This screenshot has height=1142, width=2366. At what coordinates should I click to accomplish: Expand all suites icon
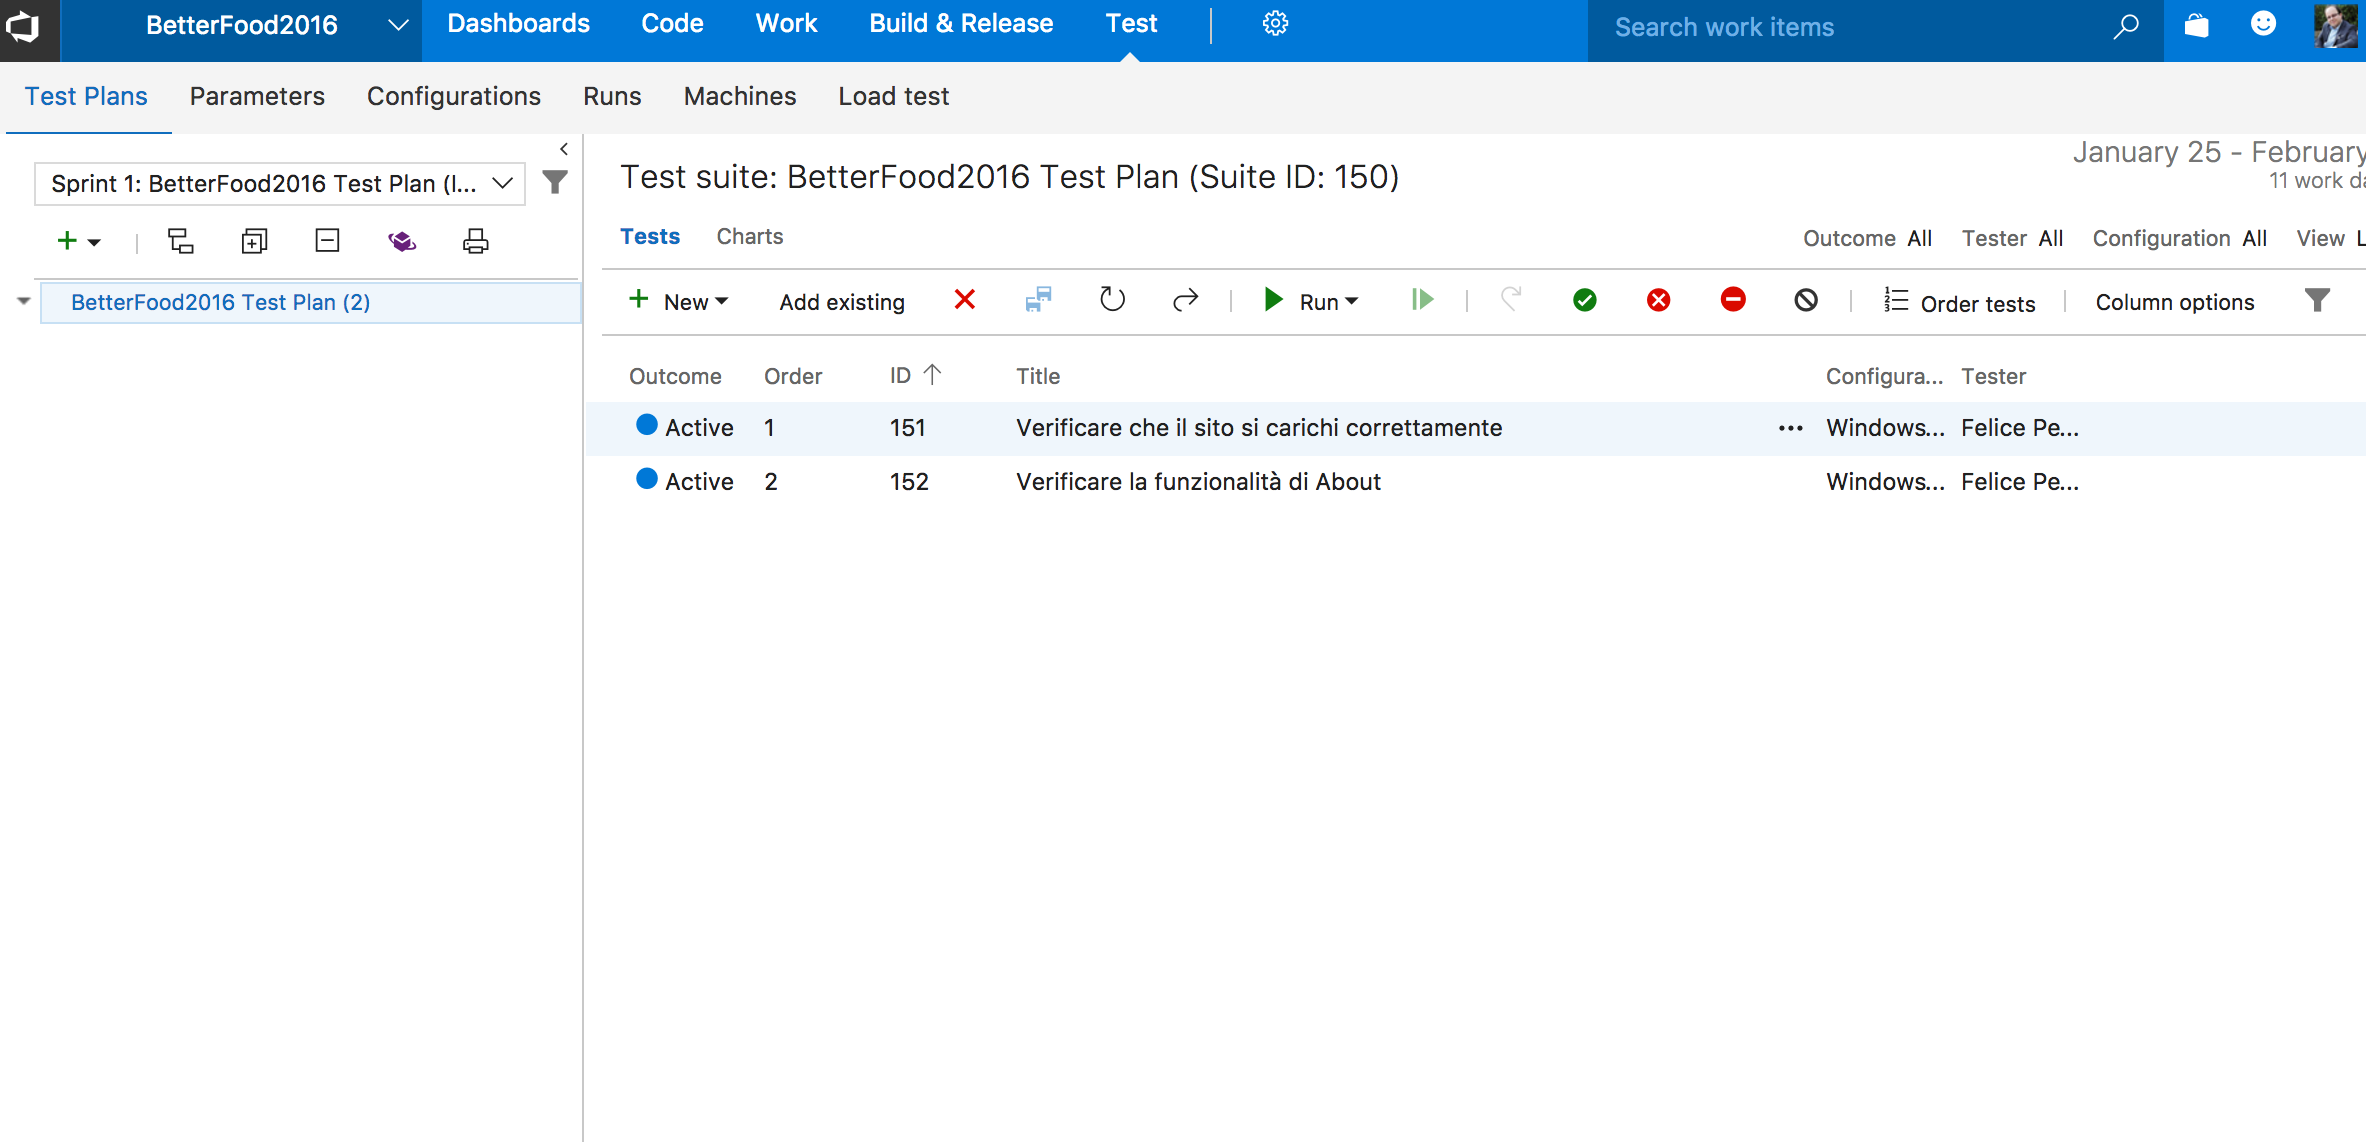[255, 241]
